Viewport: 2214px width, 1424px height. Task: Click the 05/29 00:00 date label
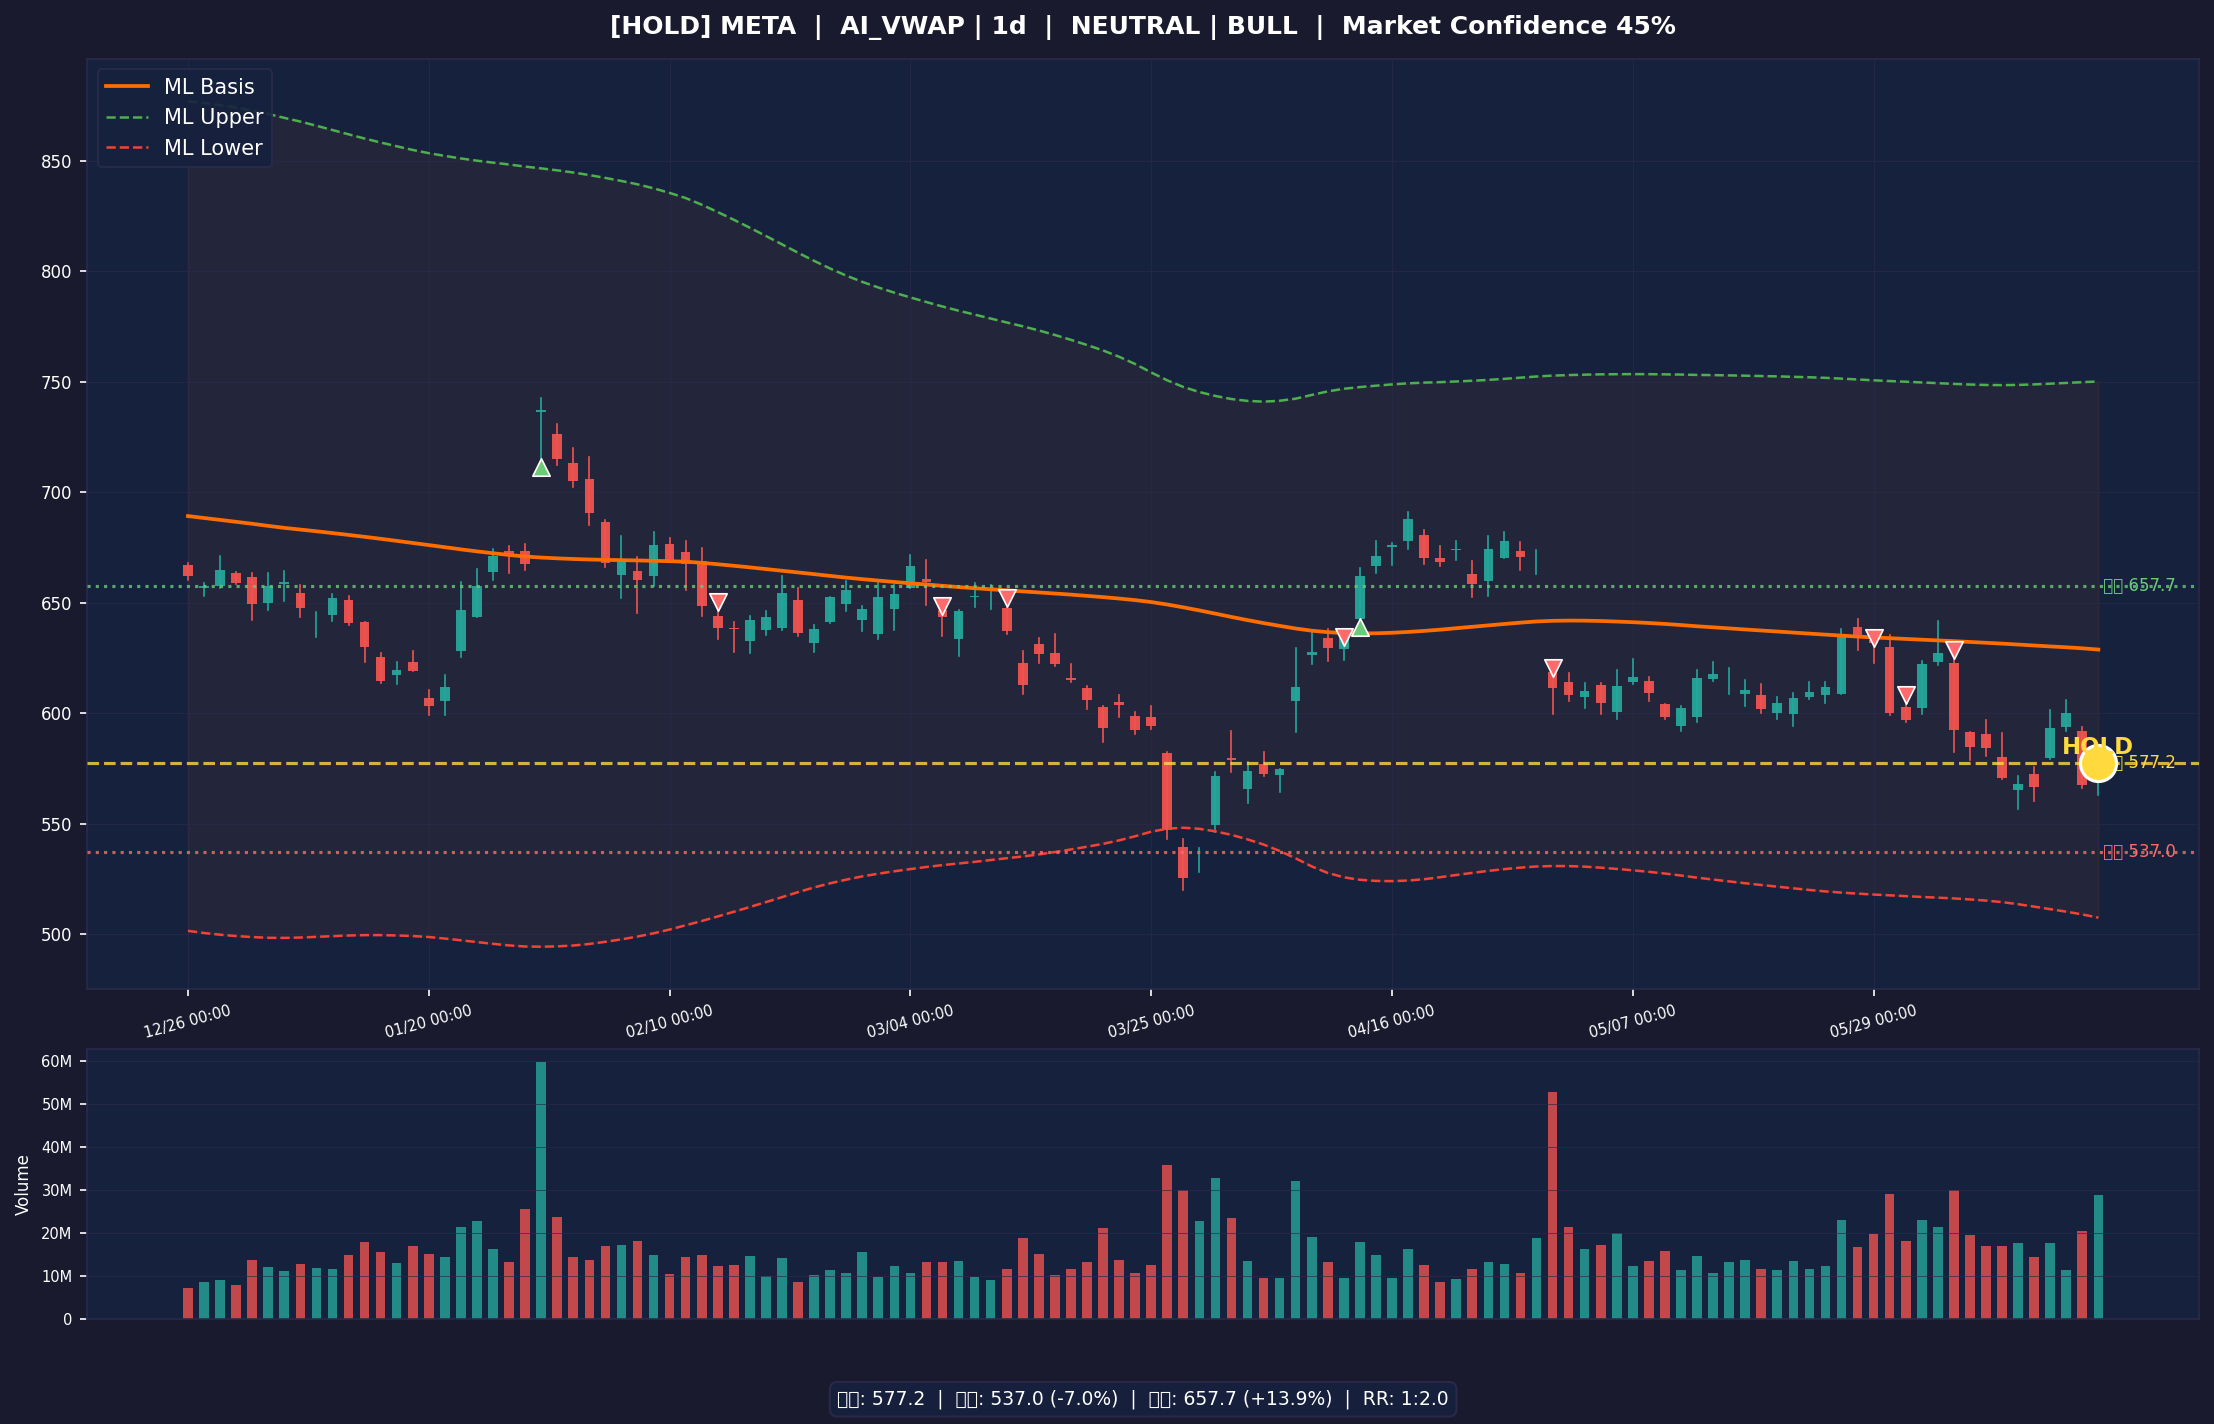pyautogui.click(x=1873, y=1021)
